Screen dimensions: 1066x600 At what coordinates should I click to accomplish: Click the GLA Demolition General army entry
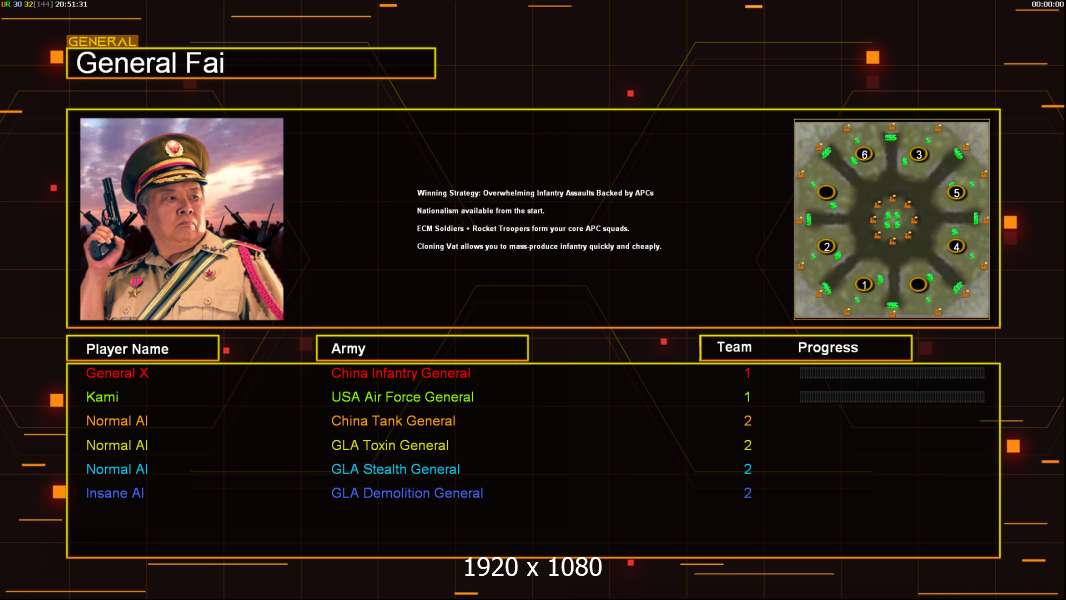pos(407,493)
